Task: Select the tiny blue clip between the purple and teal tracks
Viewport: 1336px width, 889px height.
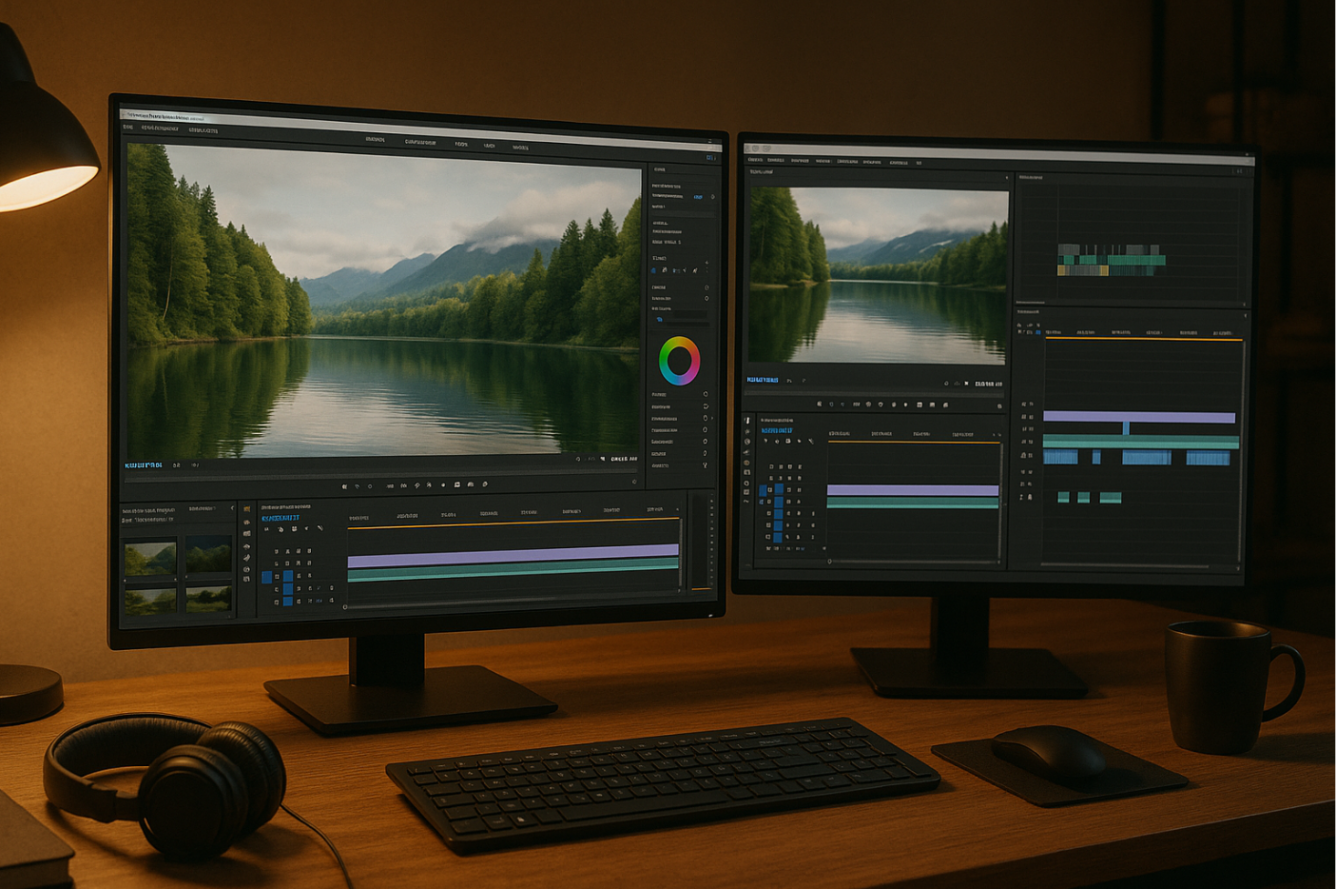Action: tap(1126, 428)
